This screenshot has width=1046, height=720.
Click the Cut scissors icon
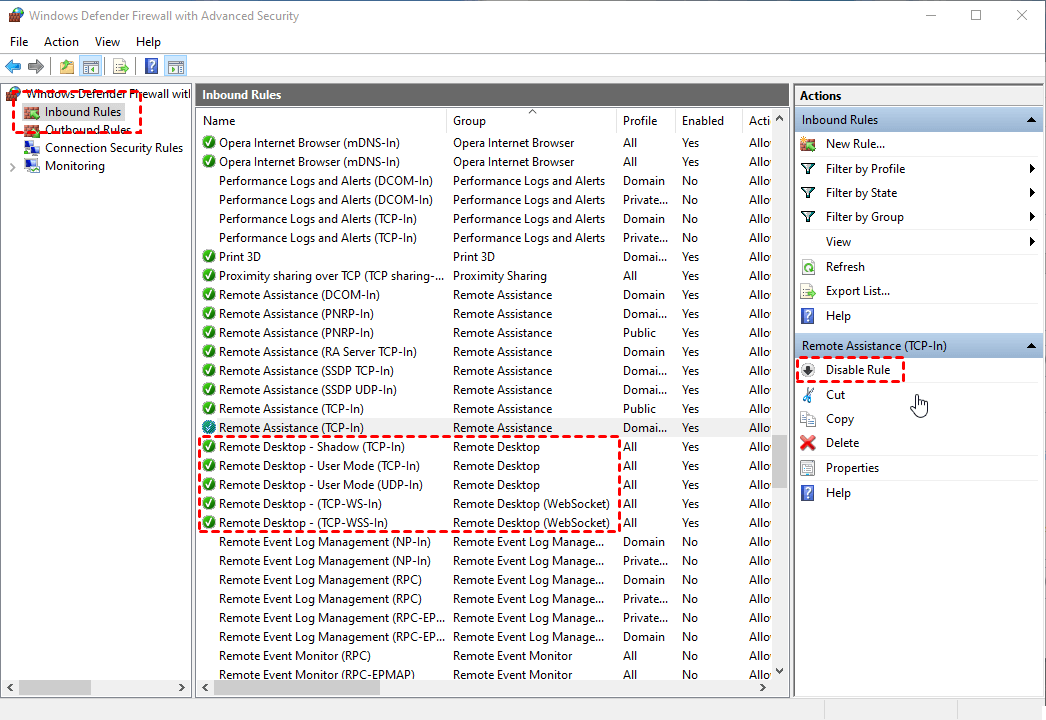point(808,395)
